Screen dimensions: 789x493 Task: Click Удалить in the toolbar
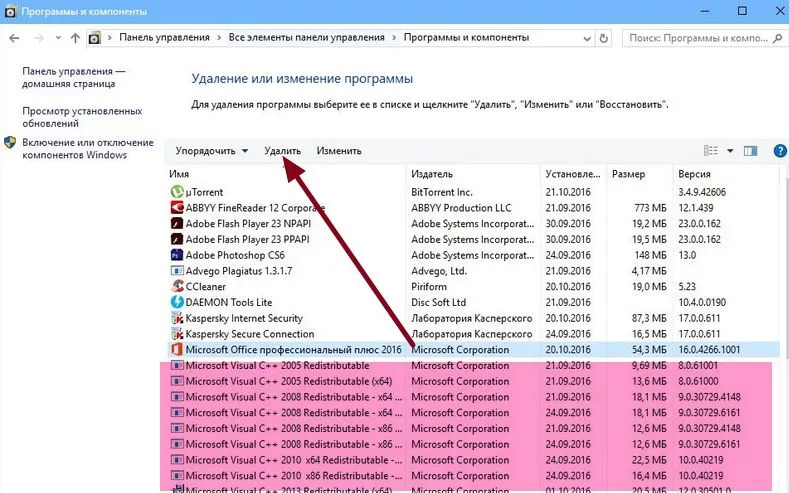coord(282,151)
